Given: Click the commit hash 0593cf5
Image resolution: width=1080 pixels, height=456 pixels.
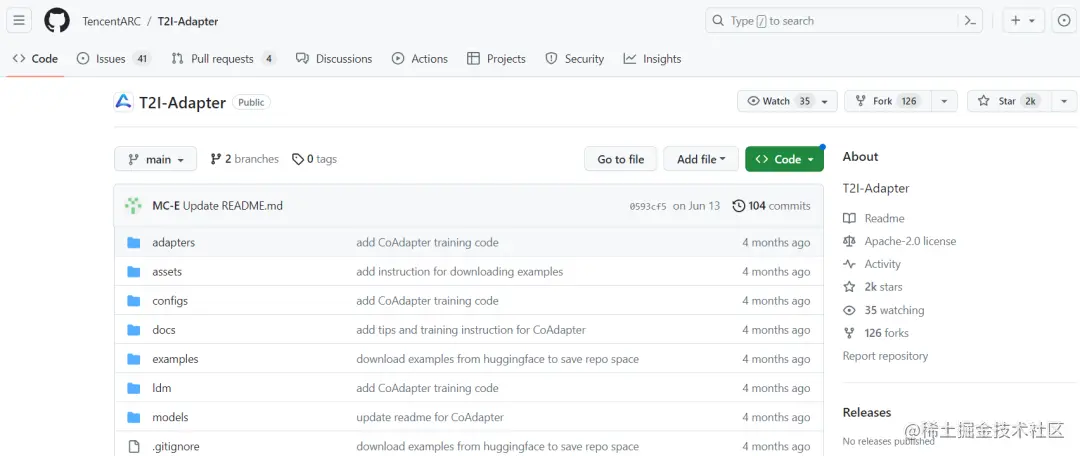Looking at the screenshot, I should pos(648,206).
